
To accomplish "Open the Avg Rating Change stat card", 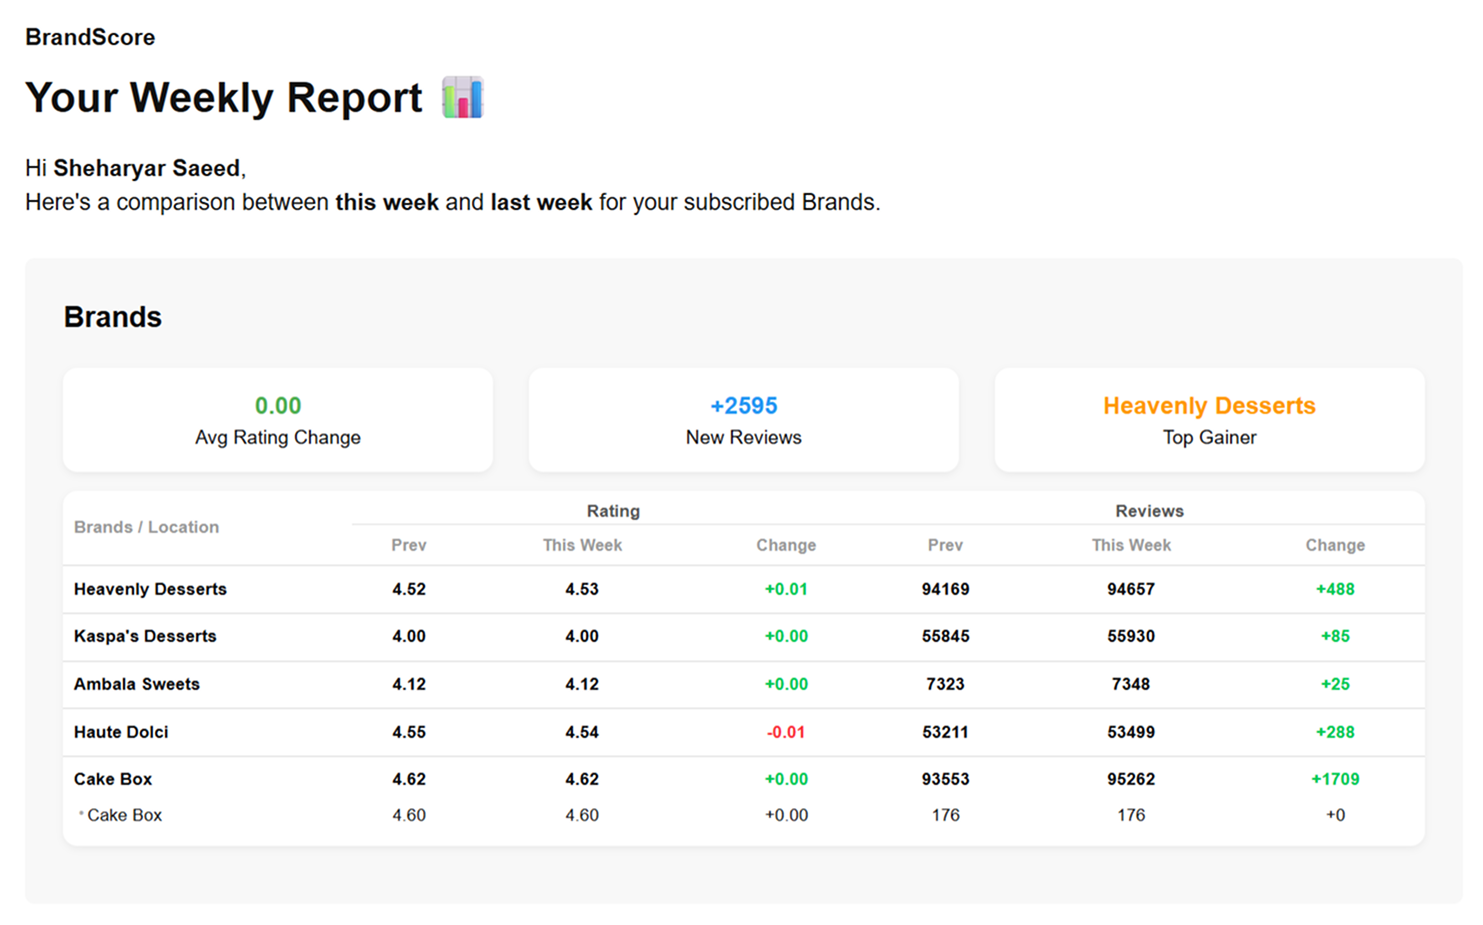I will (278, 419).
